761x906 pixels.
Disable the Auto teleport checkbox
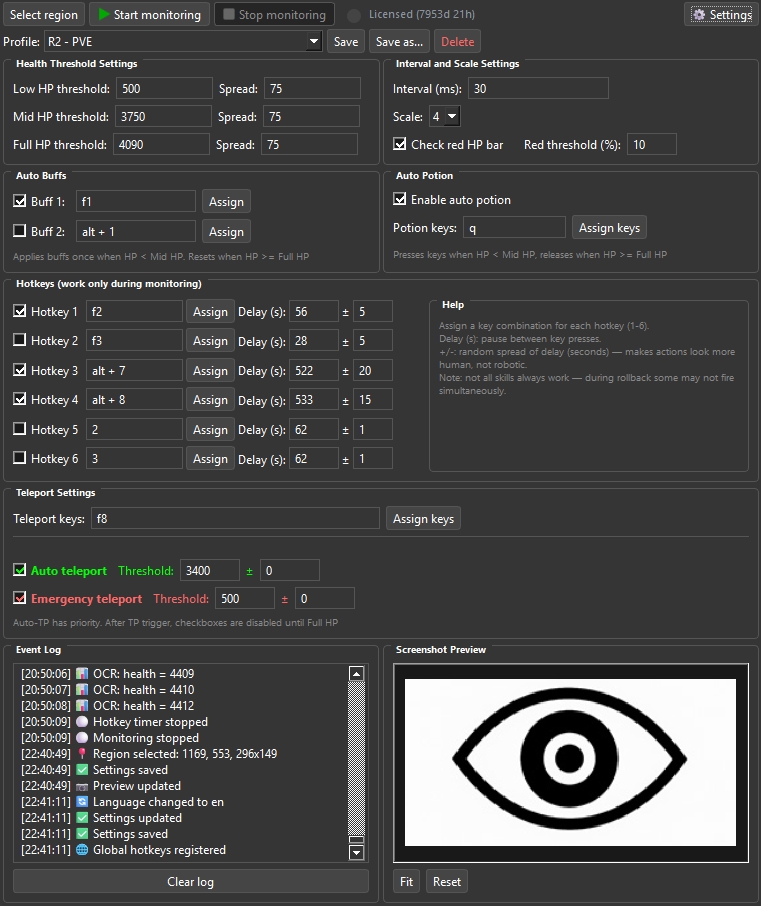(x=20, y=570)
